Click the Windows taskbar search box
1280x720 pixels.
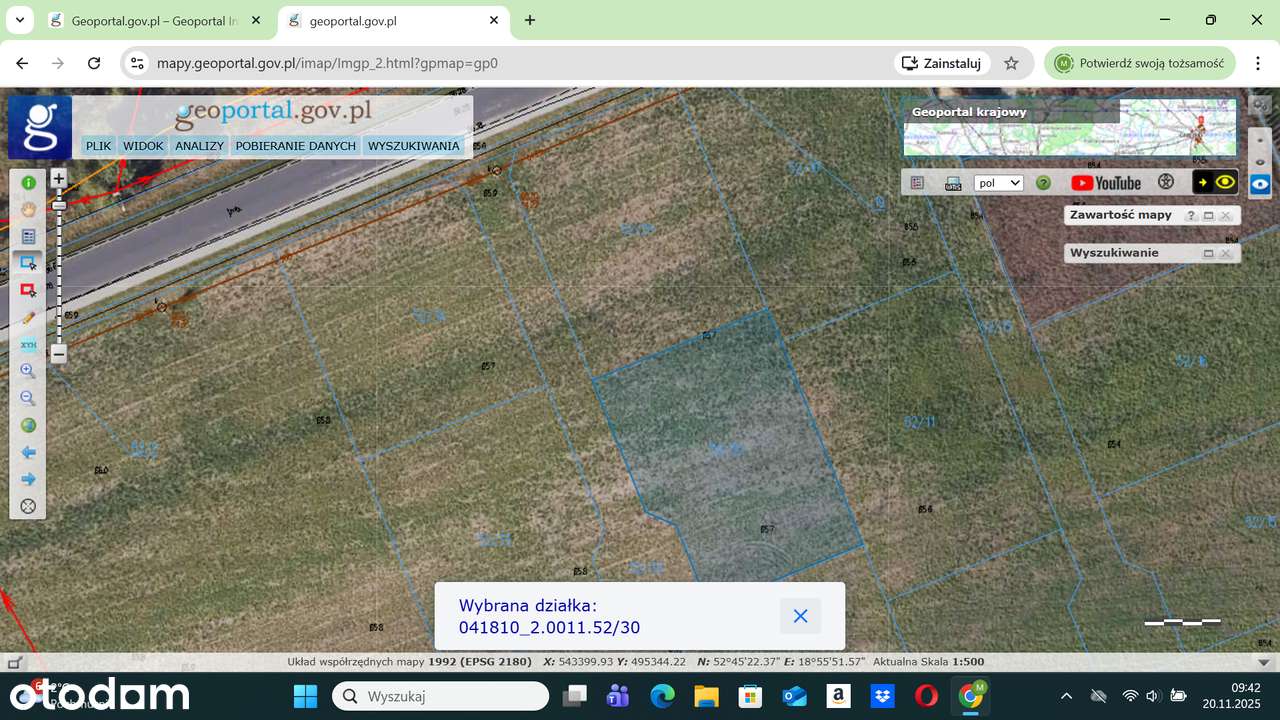tap(440, 696)
